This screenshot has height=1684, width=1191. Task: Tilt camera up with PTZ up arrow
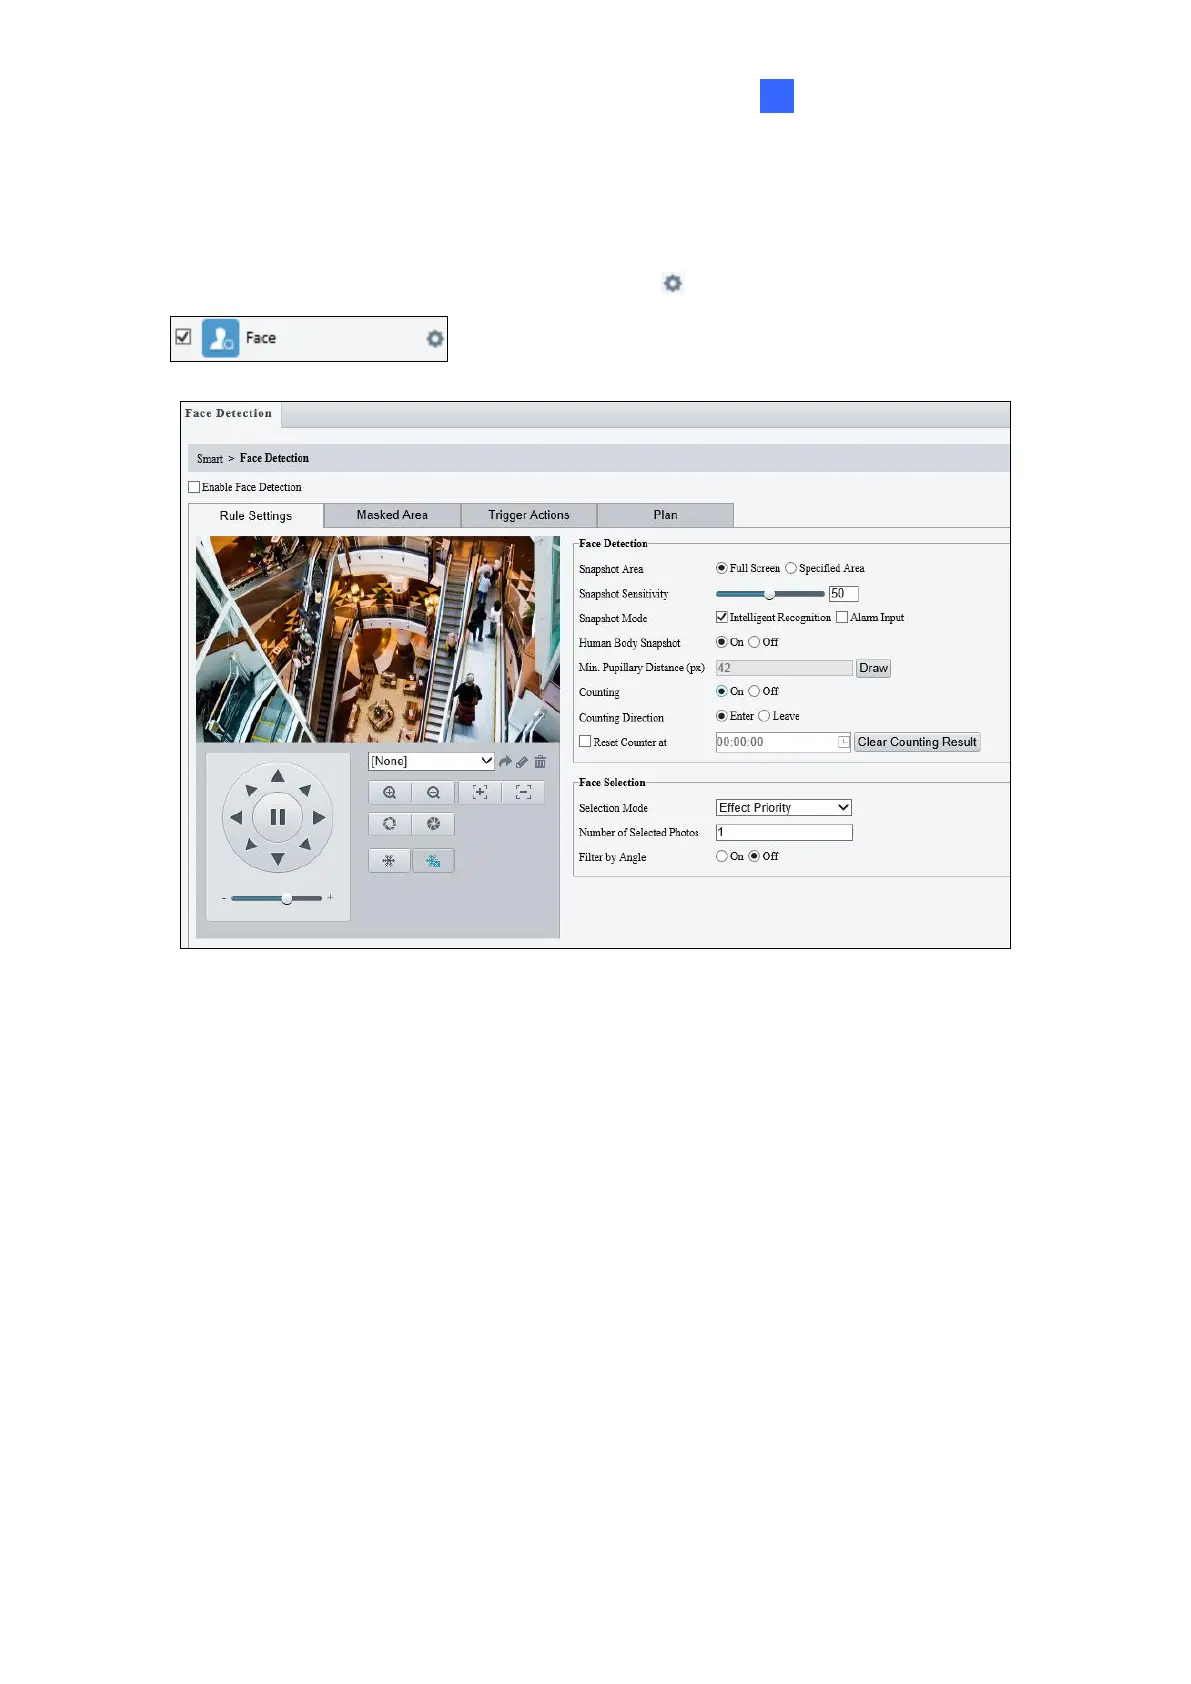[278, 776]
